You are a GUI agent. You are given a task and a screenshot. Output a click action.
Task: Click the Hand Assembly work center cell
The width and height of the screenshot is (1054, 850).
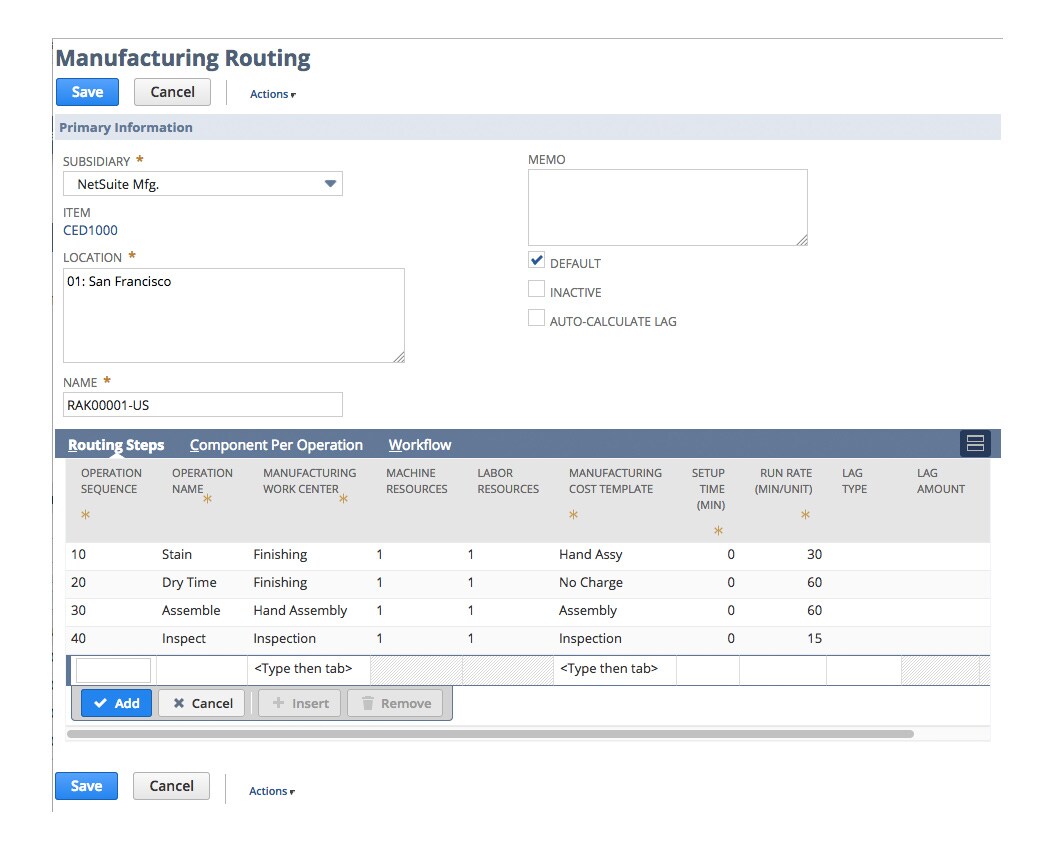[x=300, y=611]
